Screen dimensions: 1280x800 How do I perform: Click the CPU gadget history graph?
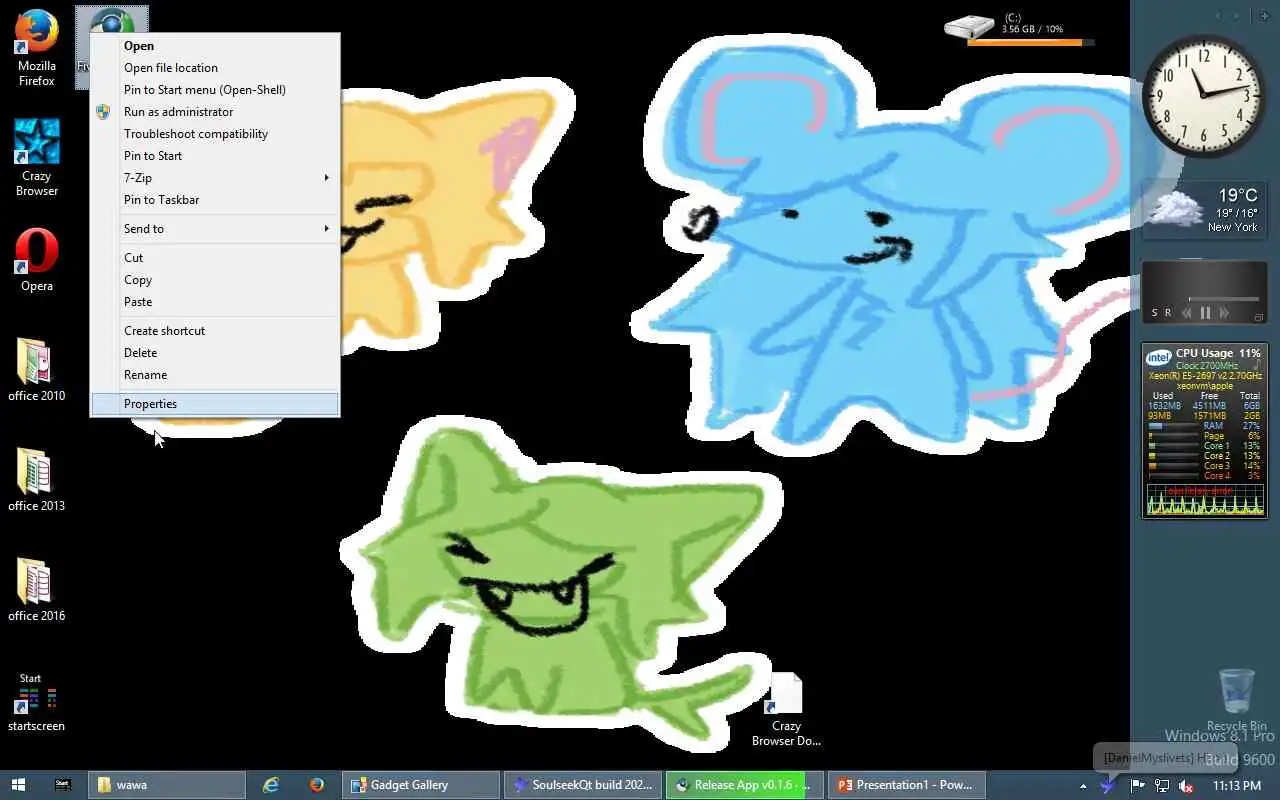(1204, 499)
